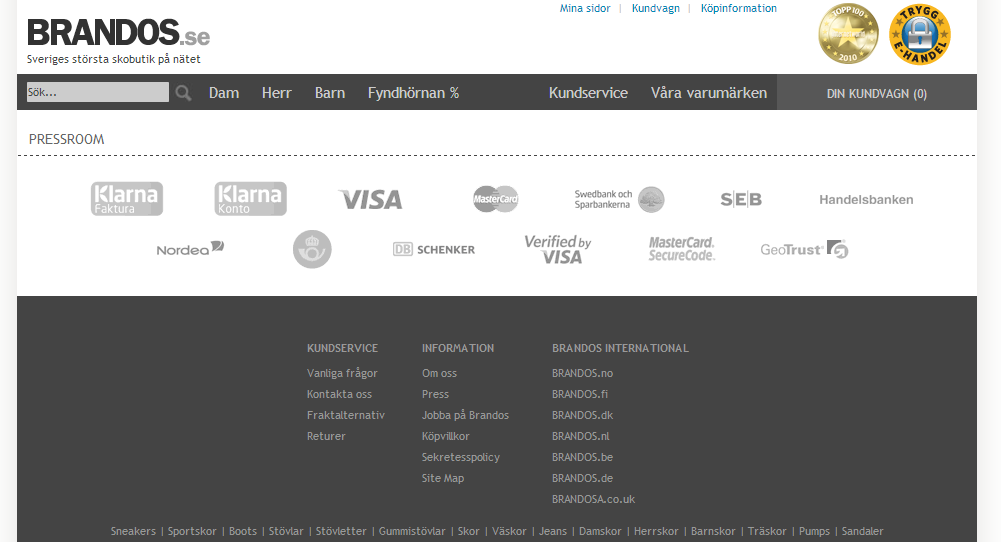
Task: Click the MasterCard circles logo
Action: point(495,199)
